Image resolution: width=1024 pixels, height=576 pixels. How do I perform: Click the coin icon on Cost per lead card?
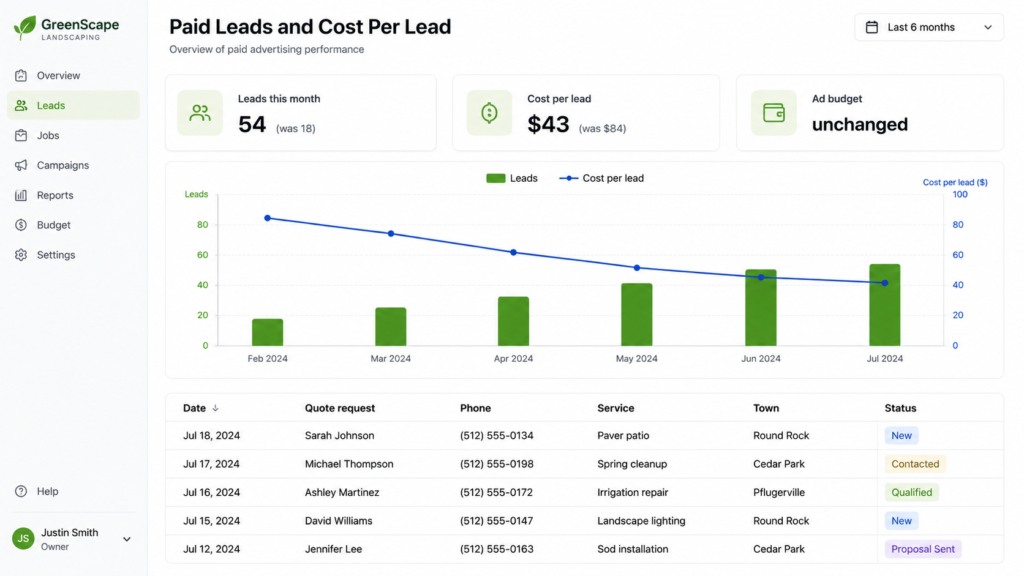tap(489, 113)
